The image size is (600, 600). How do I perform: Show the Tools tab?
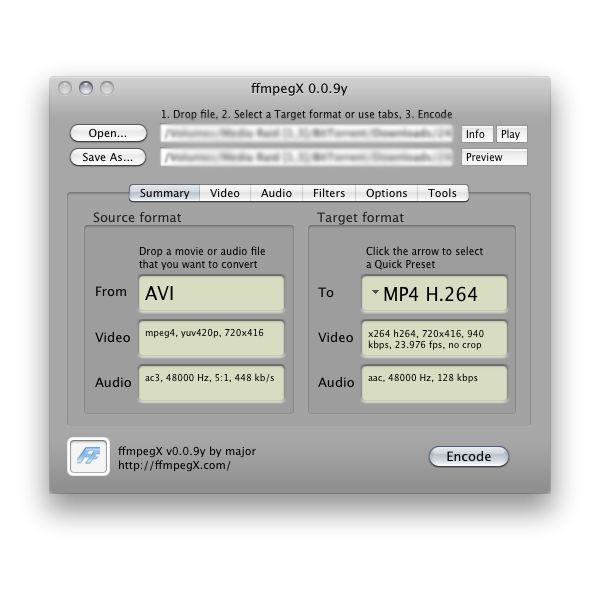(x=442, y=193)
